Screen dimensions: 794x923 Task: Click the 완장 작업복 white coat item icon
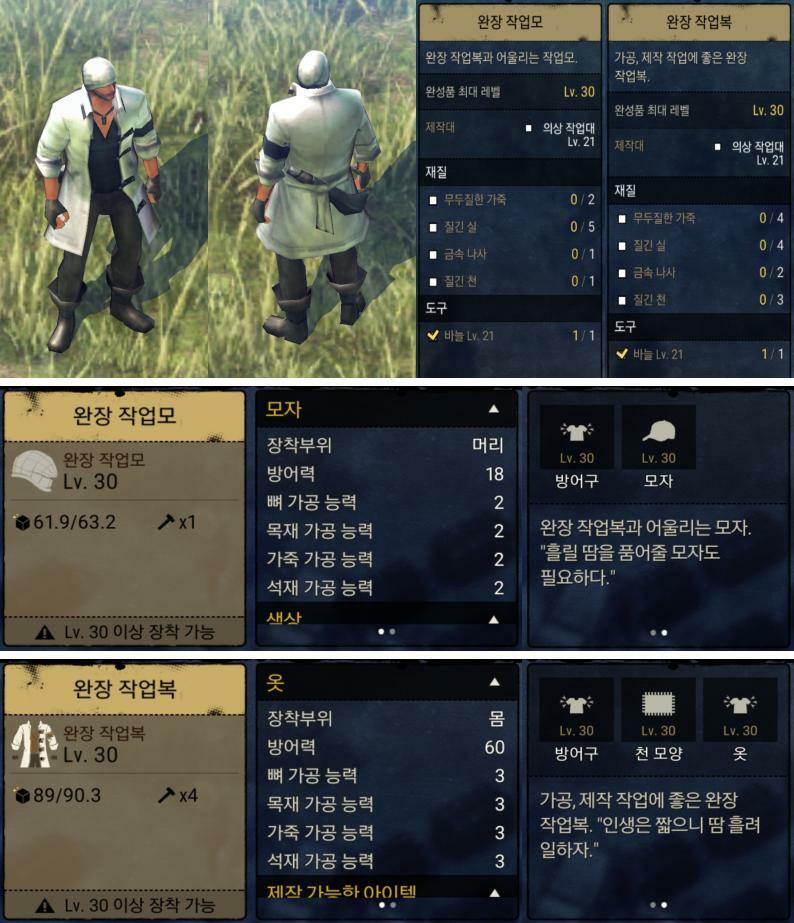tap(34, 744)
